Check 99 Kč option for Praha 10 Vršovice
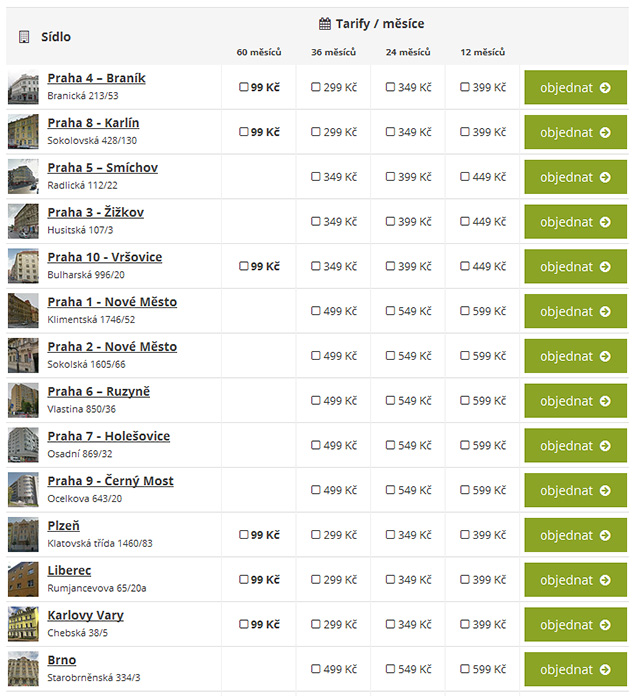The height and width of the screenshot is (696, 635). tap(244, 266)
